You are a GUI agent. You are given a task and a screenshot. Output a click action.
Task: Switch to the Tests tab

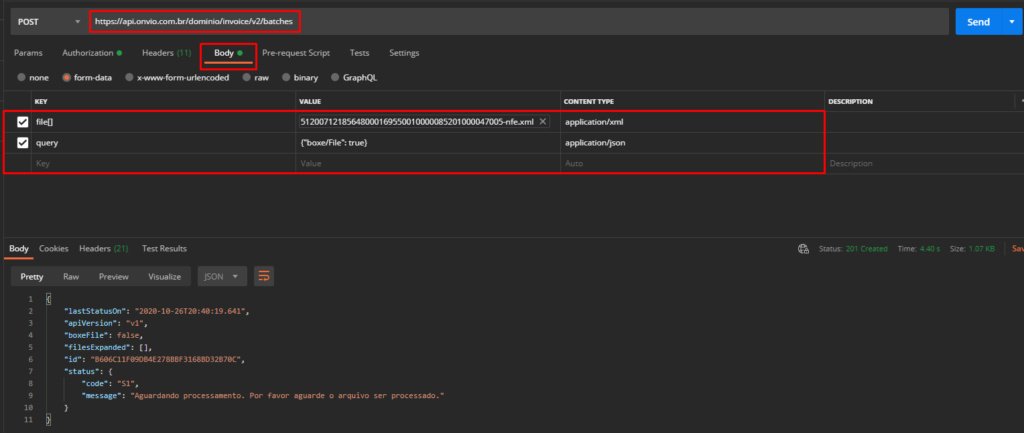pyautogui.click(x=359, y=53)
